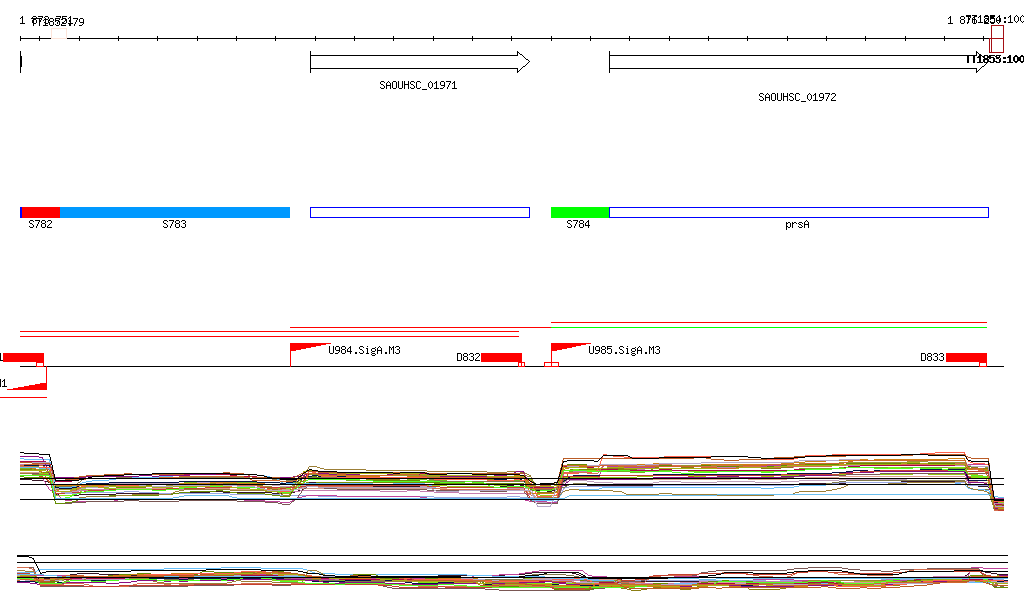Click the green S784 segment bar
This screenshot has width=1024, height=611.
coord(580,212)
